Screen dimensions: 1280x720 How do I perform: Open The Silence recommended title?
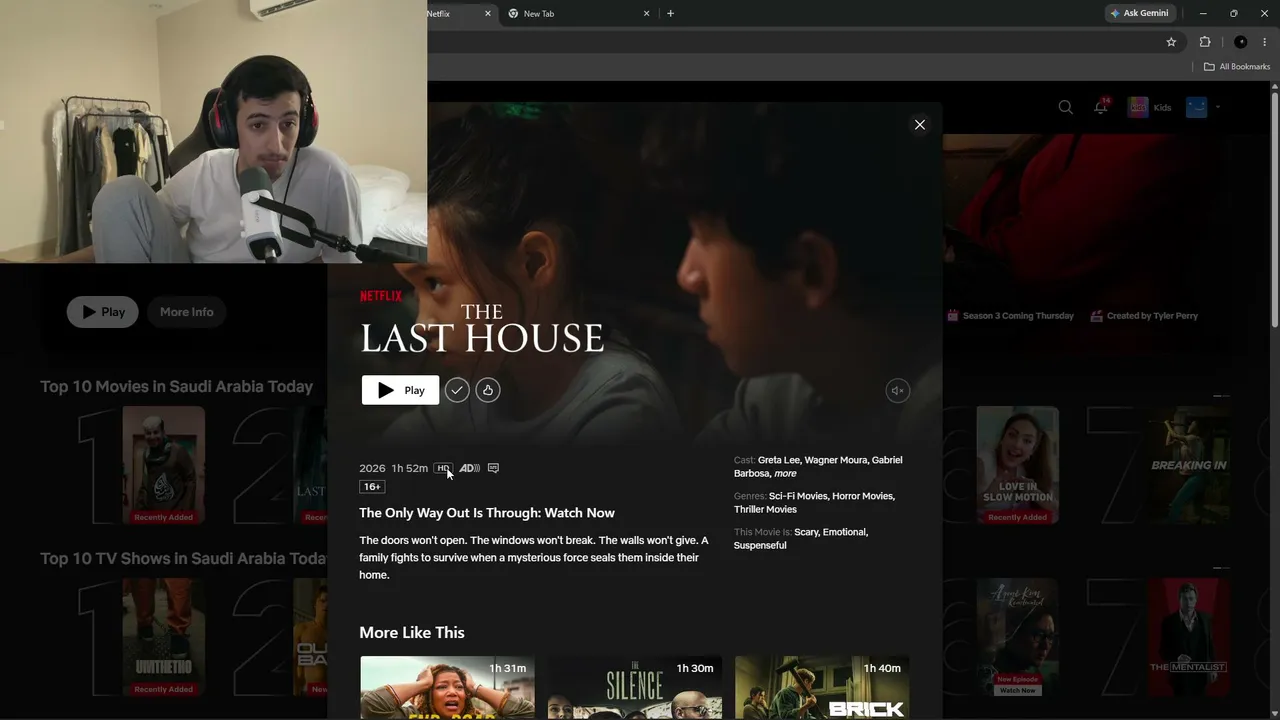634,688
